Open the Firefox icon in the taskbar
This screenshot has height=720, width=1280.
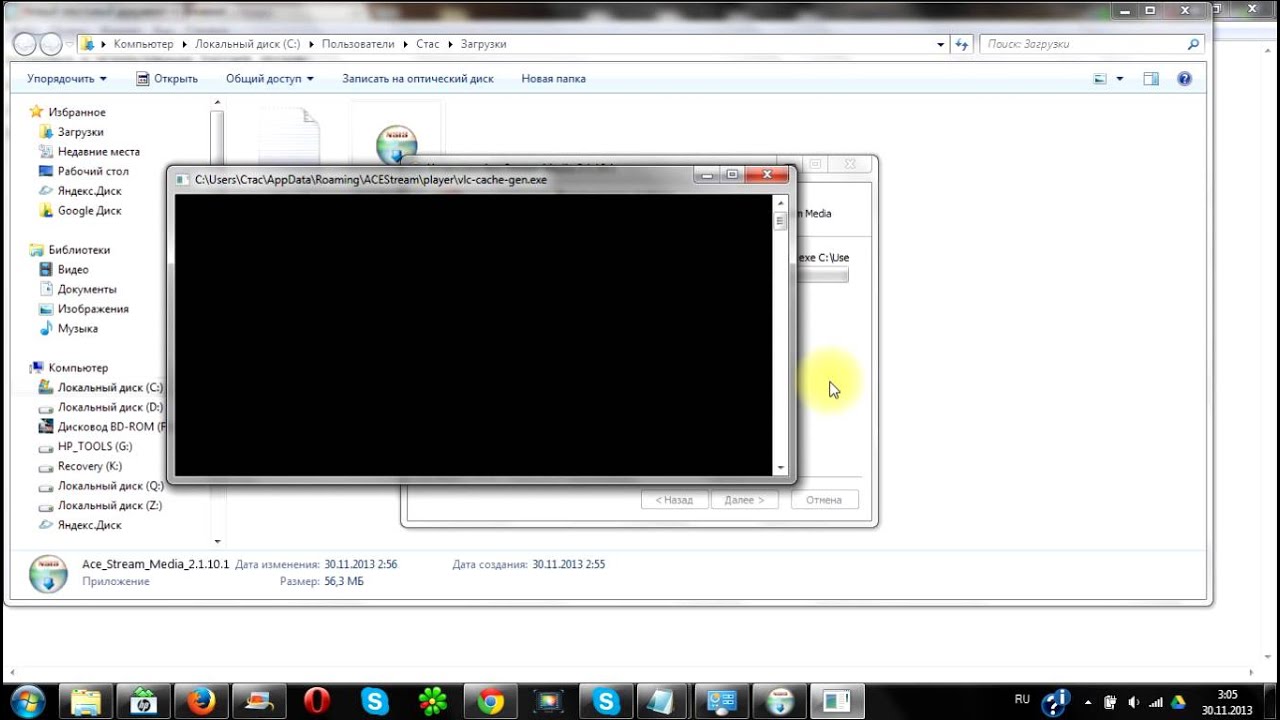tap(201, 700)
